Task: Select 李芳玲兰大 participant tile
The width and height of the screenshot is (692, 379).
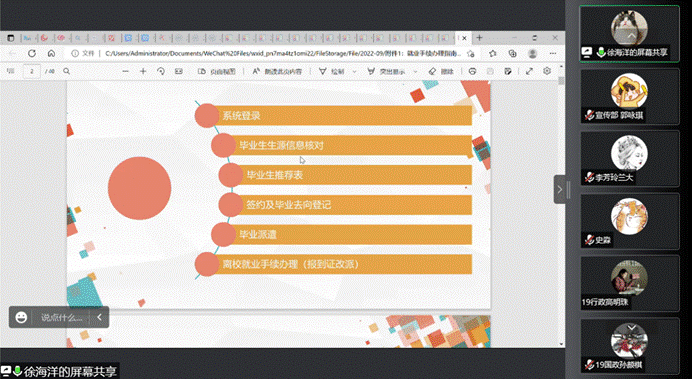Action: (x=629, y=159)
